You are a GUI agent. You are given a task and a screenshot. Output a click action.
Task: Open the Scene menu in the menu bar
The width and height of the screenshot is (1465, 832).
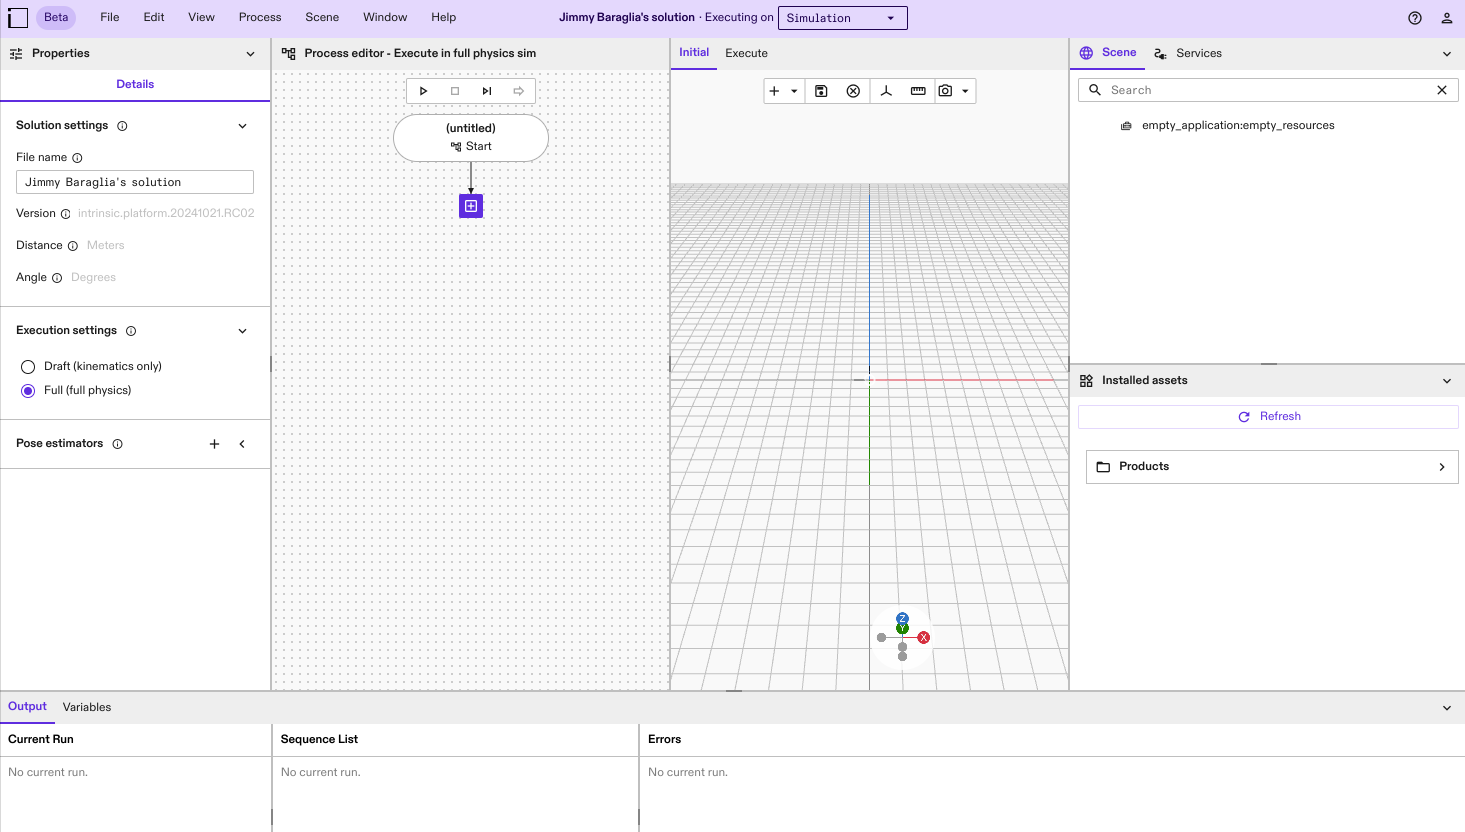click(322, 17)
